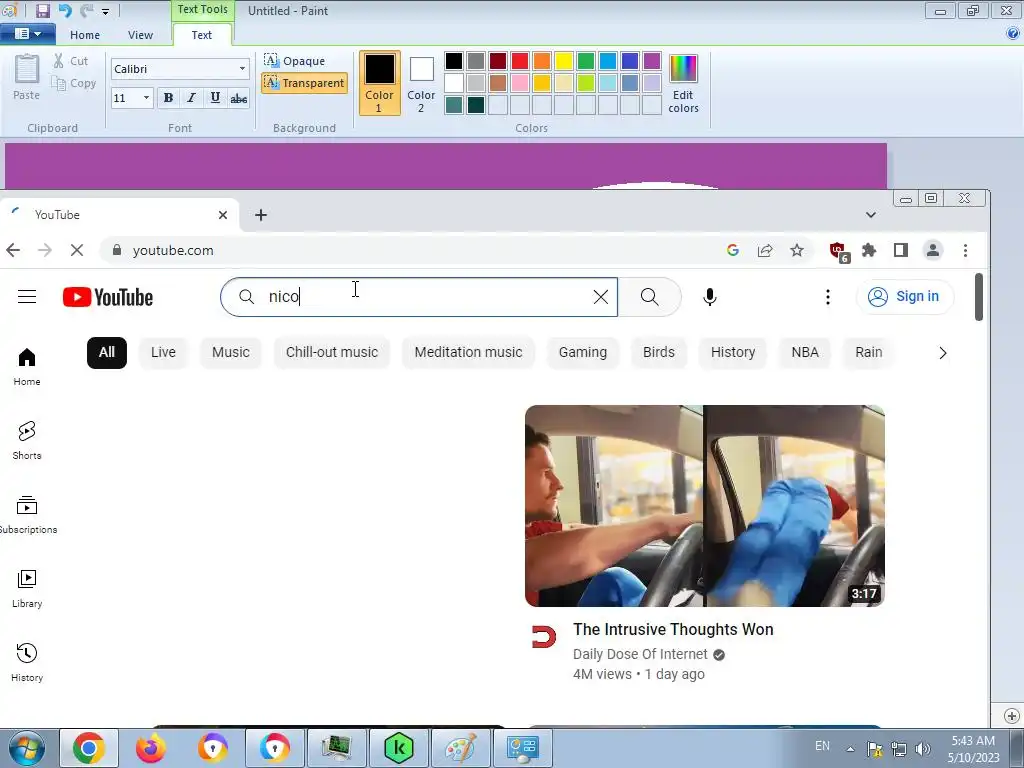Undo last action in Paint
The width and height of the screenshot is (1024, 768).
65,10
